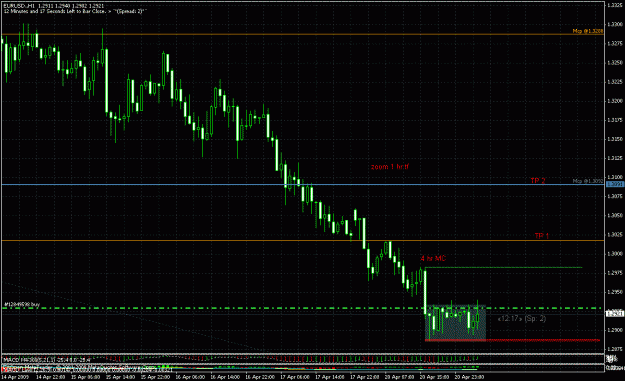The image size is (625, 381).
Task: Click the '20 Apr 23:00' time label
Action: (469, 377)
